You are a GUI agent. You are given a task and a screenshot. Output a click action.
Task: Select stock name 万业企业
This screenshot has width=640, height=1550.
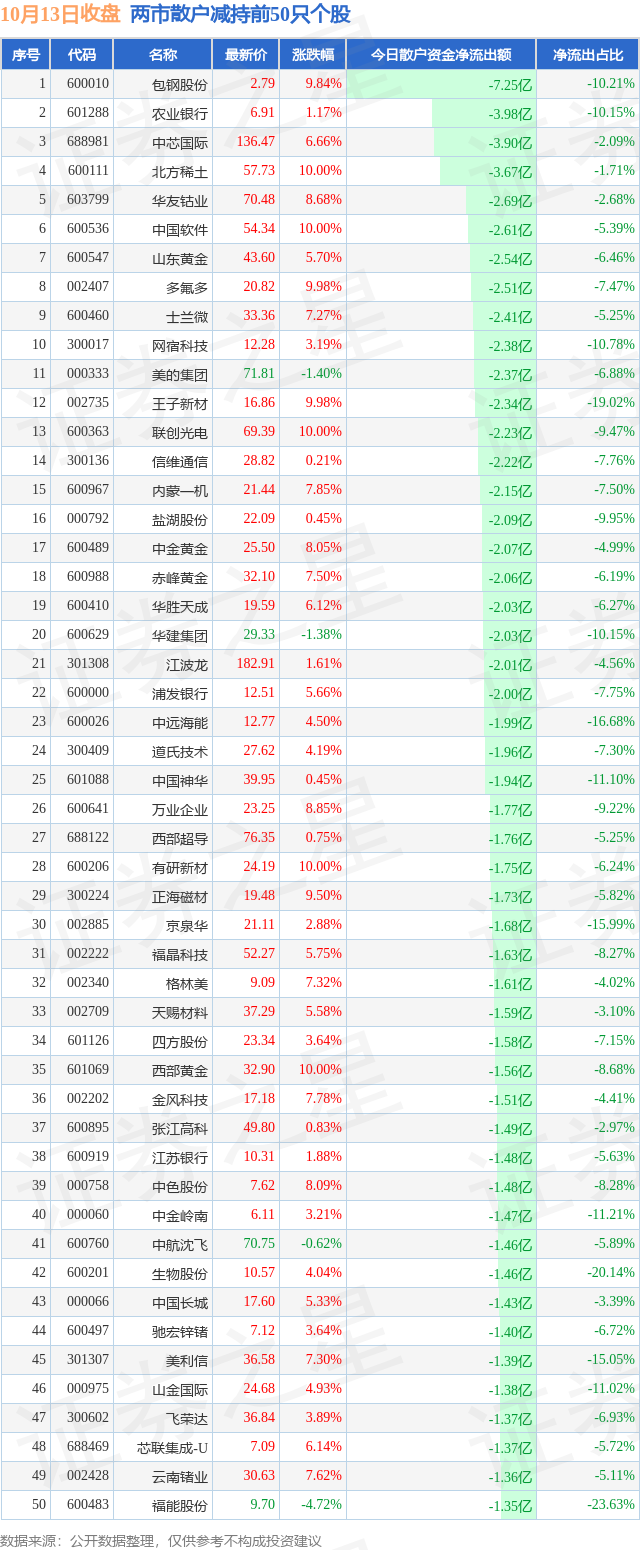[180, 810]
